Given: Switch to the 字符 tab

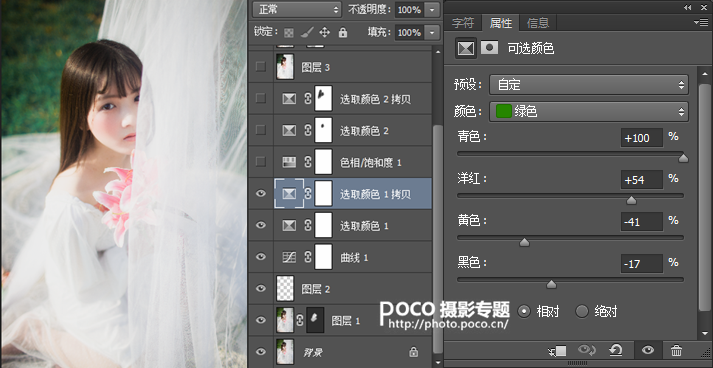Looking at the screenshot, I should (x=463, y=22).
